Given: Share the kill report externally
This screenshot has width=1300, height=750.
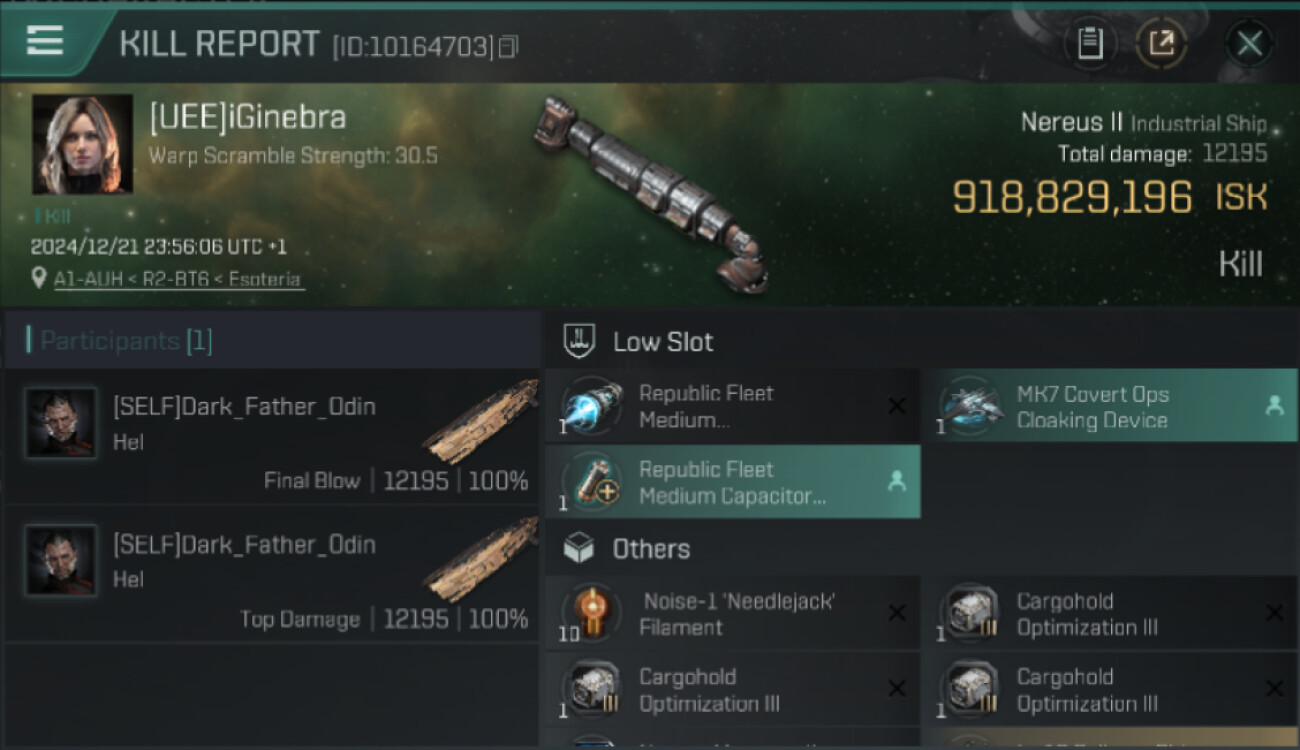Looking at the screenshot, I should [1161, 43].
